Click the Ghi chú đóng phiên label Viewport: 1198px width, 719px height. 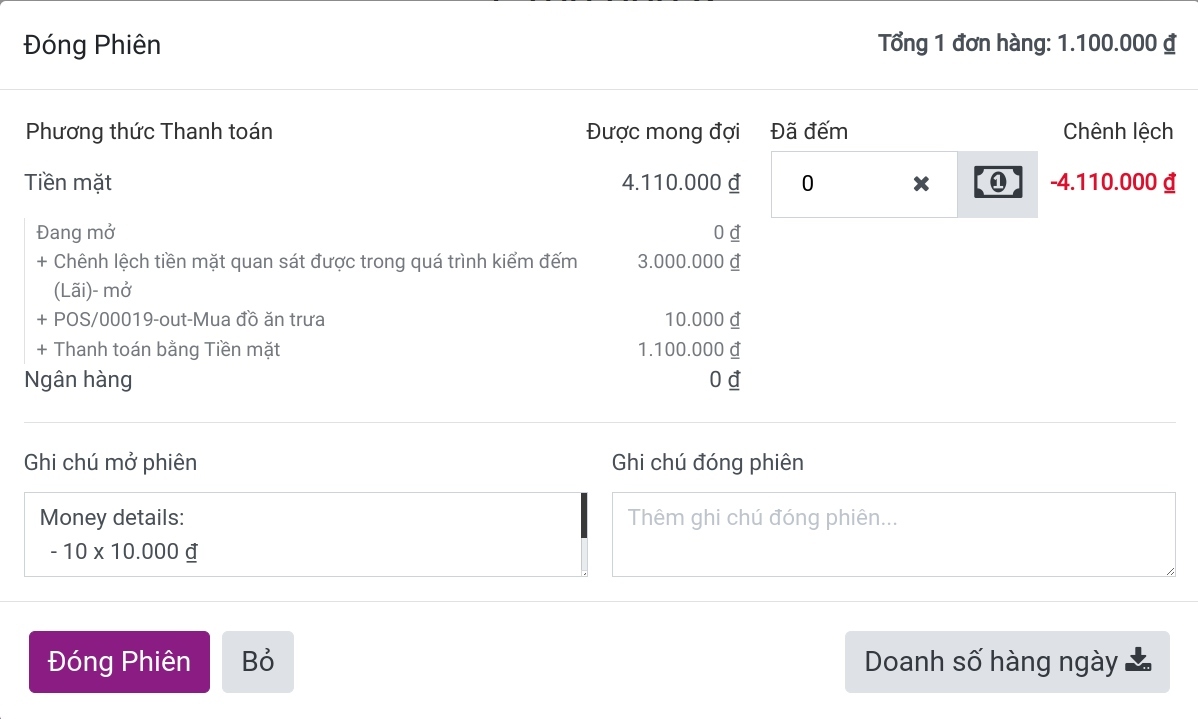[x=707, y=462]
